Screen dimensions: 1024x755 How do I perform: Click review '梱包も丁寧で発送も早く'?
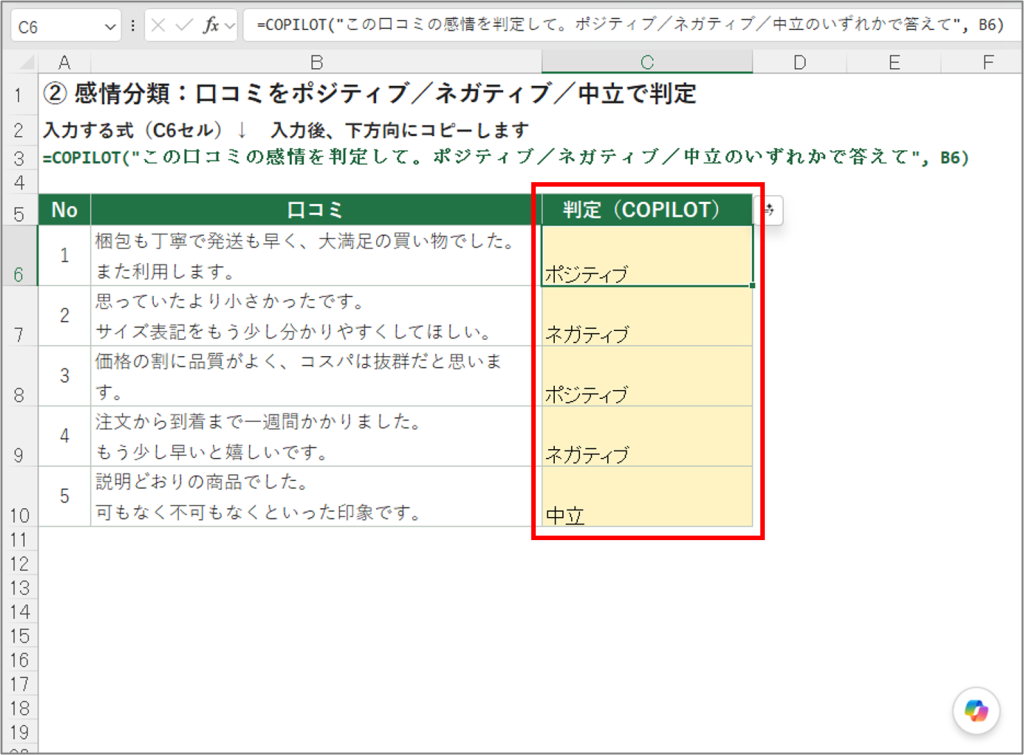click(x=316, y=256)
